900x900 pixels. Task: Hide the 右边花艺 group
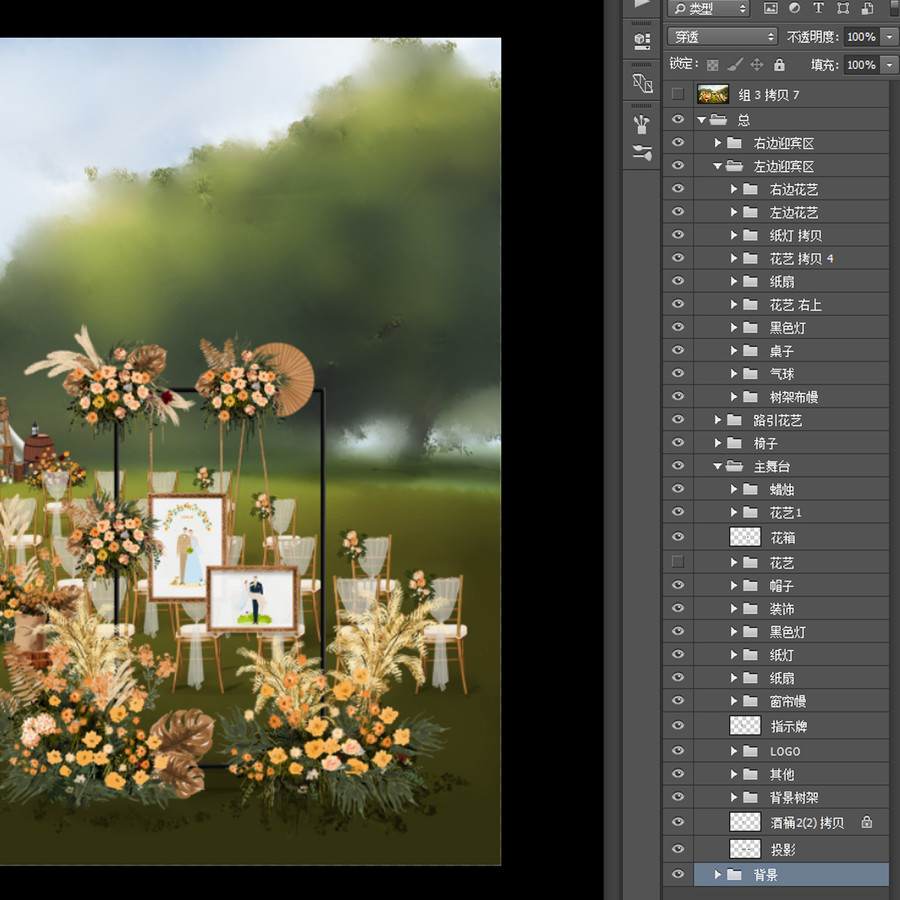tap(678, 188)
